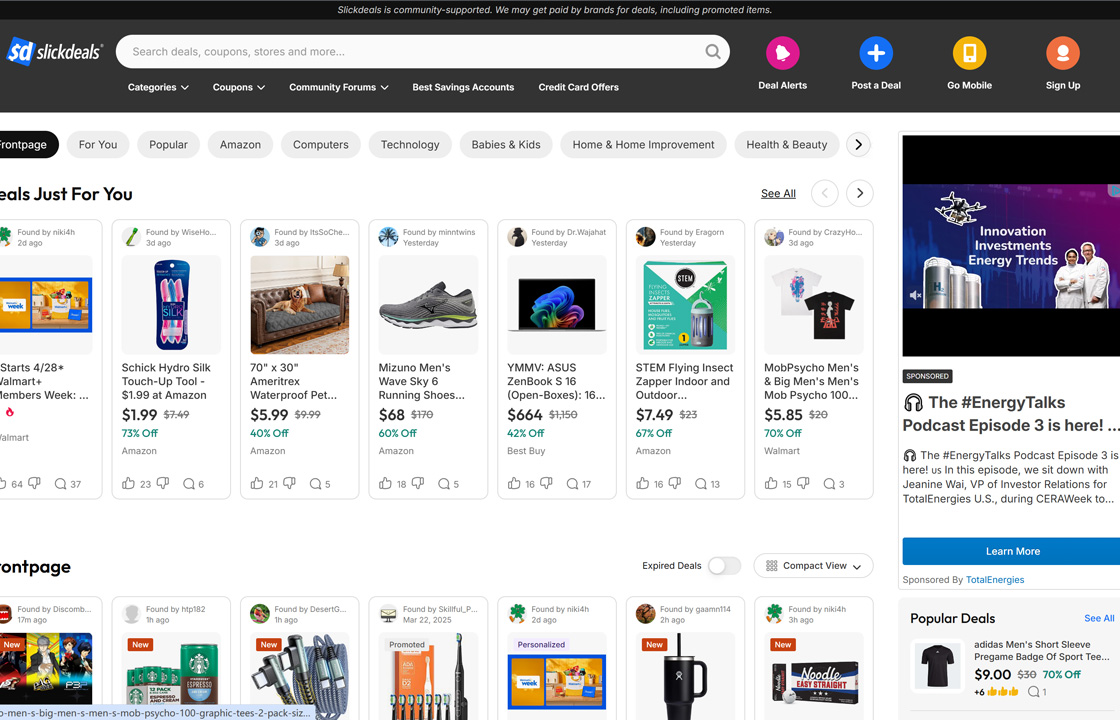The width and height of the screenshot is (1120, 720).
Task: Open adidas Men's Short Sleeve tee title
Action: pyautogui.click(x=1041, y=651)
